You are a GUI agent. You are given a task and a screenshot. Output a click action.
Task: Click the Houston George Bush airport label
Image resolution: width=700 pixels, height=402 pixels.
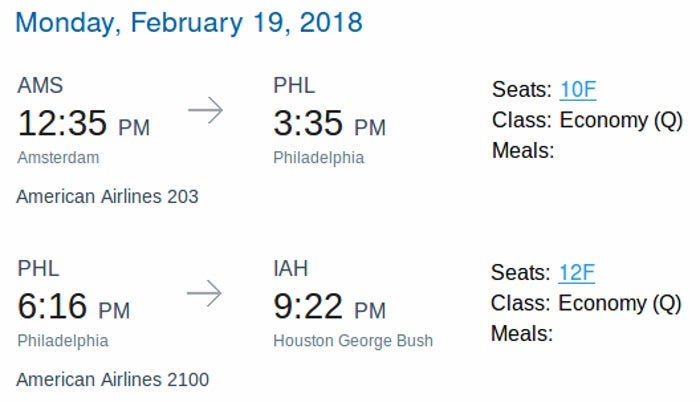click(353, 340)
